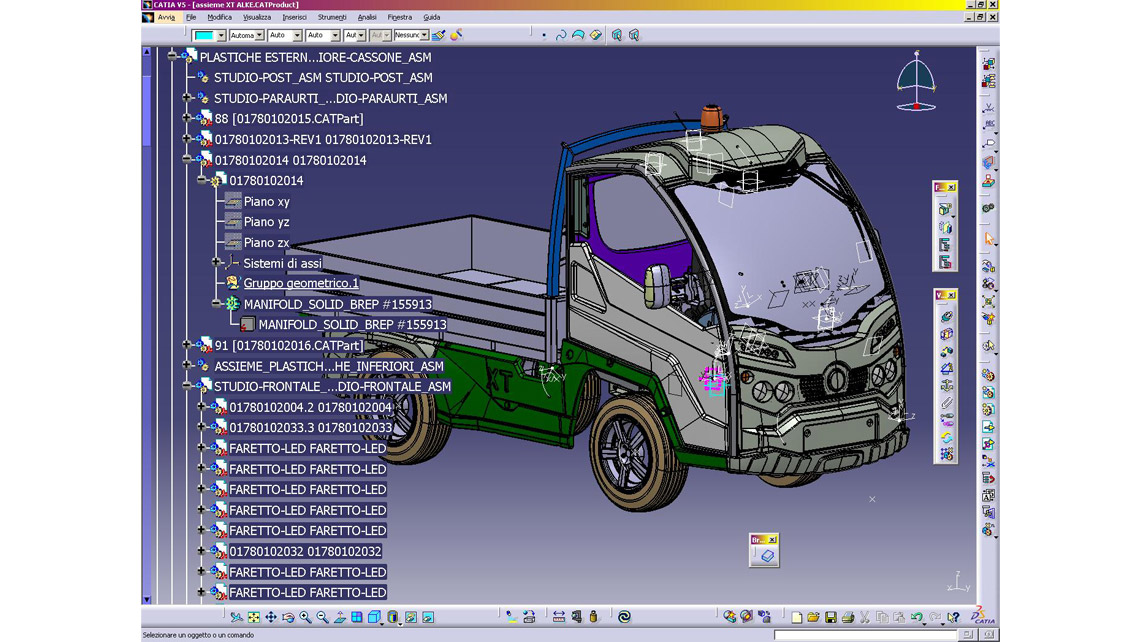Click the command input field in status bar
The width and height of the screenshot is (1140, 642).
pyautogui.click(x=865, y=635)
